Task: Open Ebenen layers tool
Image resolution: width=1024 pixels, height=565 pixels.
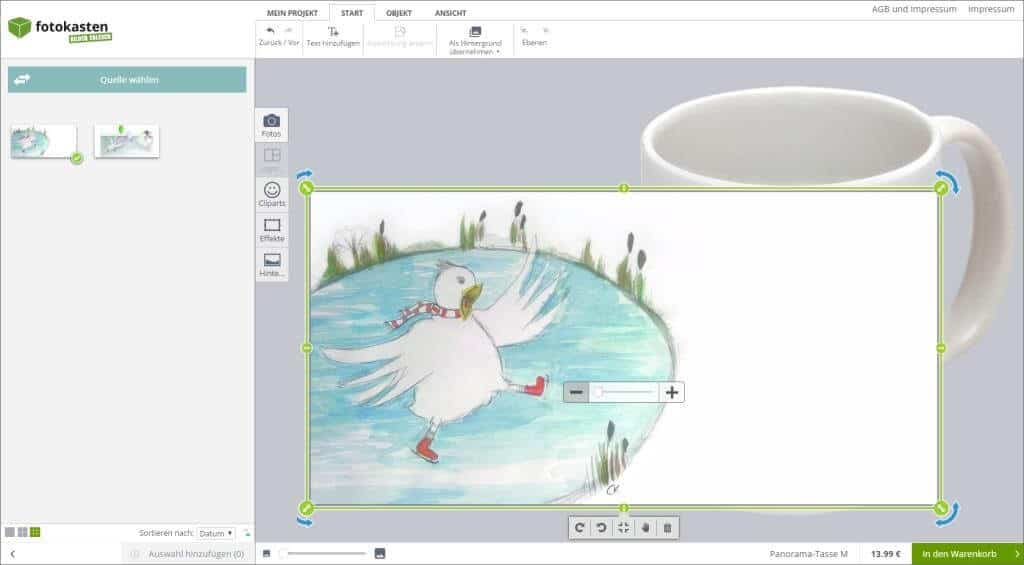Action: coord(534,37)
